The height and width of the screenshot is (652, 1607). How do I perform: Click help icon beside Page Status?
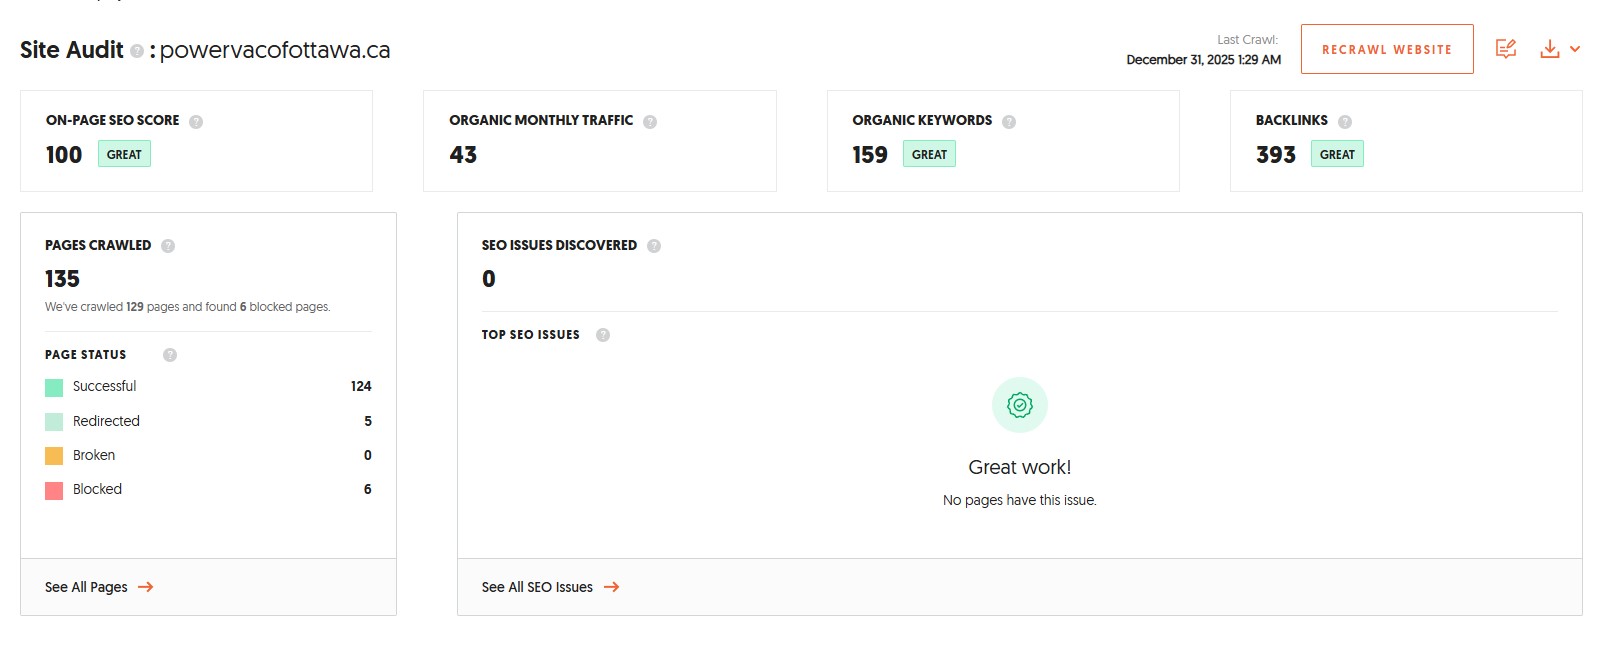170,355
